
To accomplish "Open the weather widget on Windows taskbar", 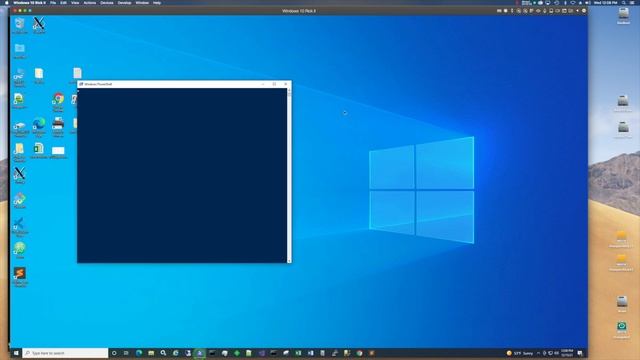I will pyautogui.click(x=520, y=353).
